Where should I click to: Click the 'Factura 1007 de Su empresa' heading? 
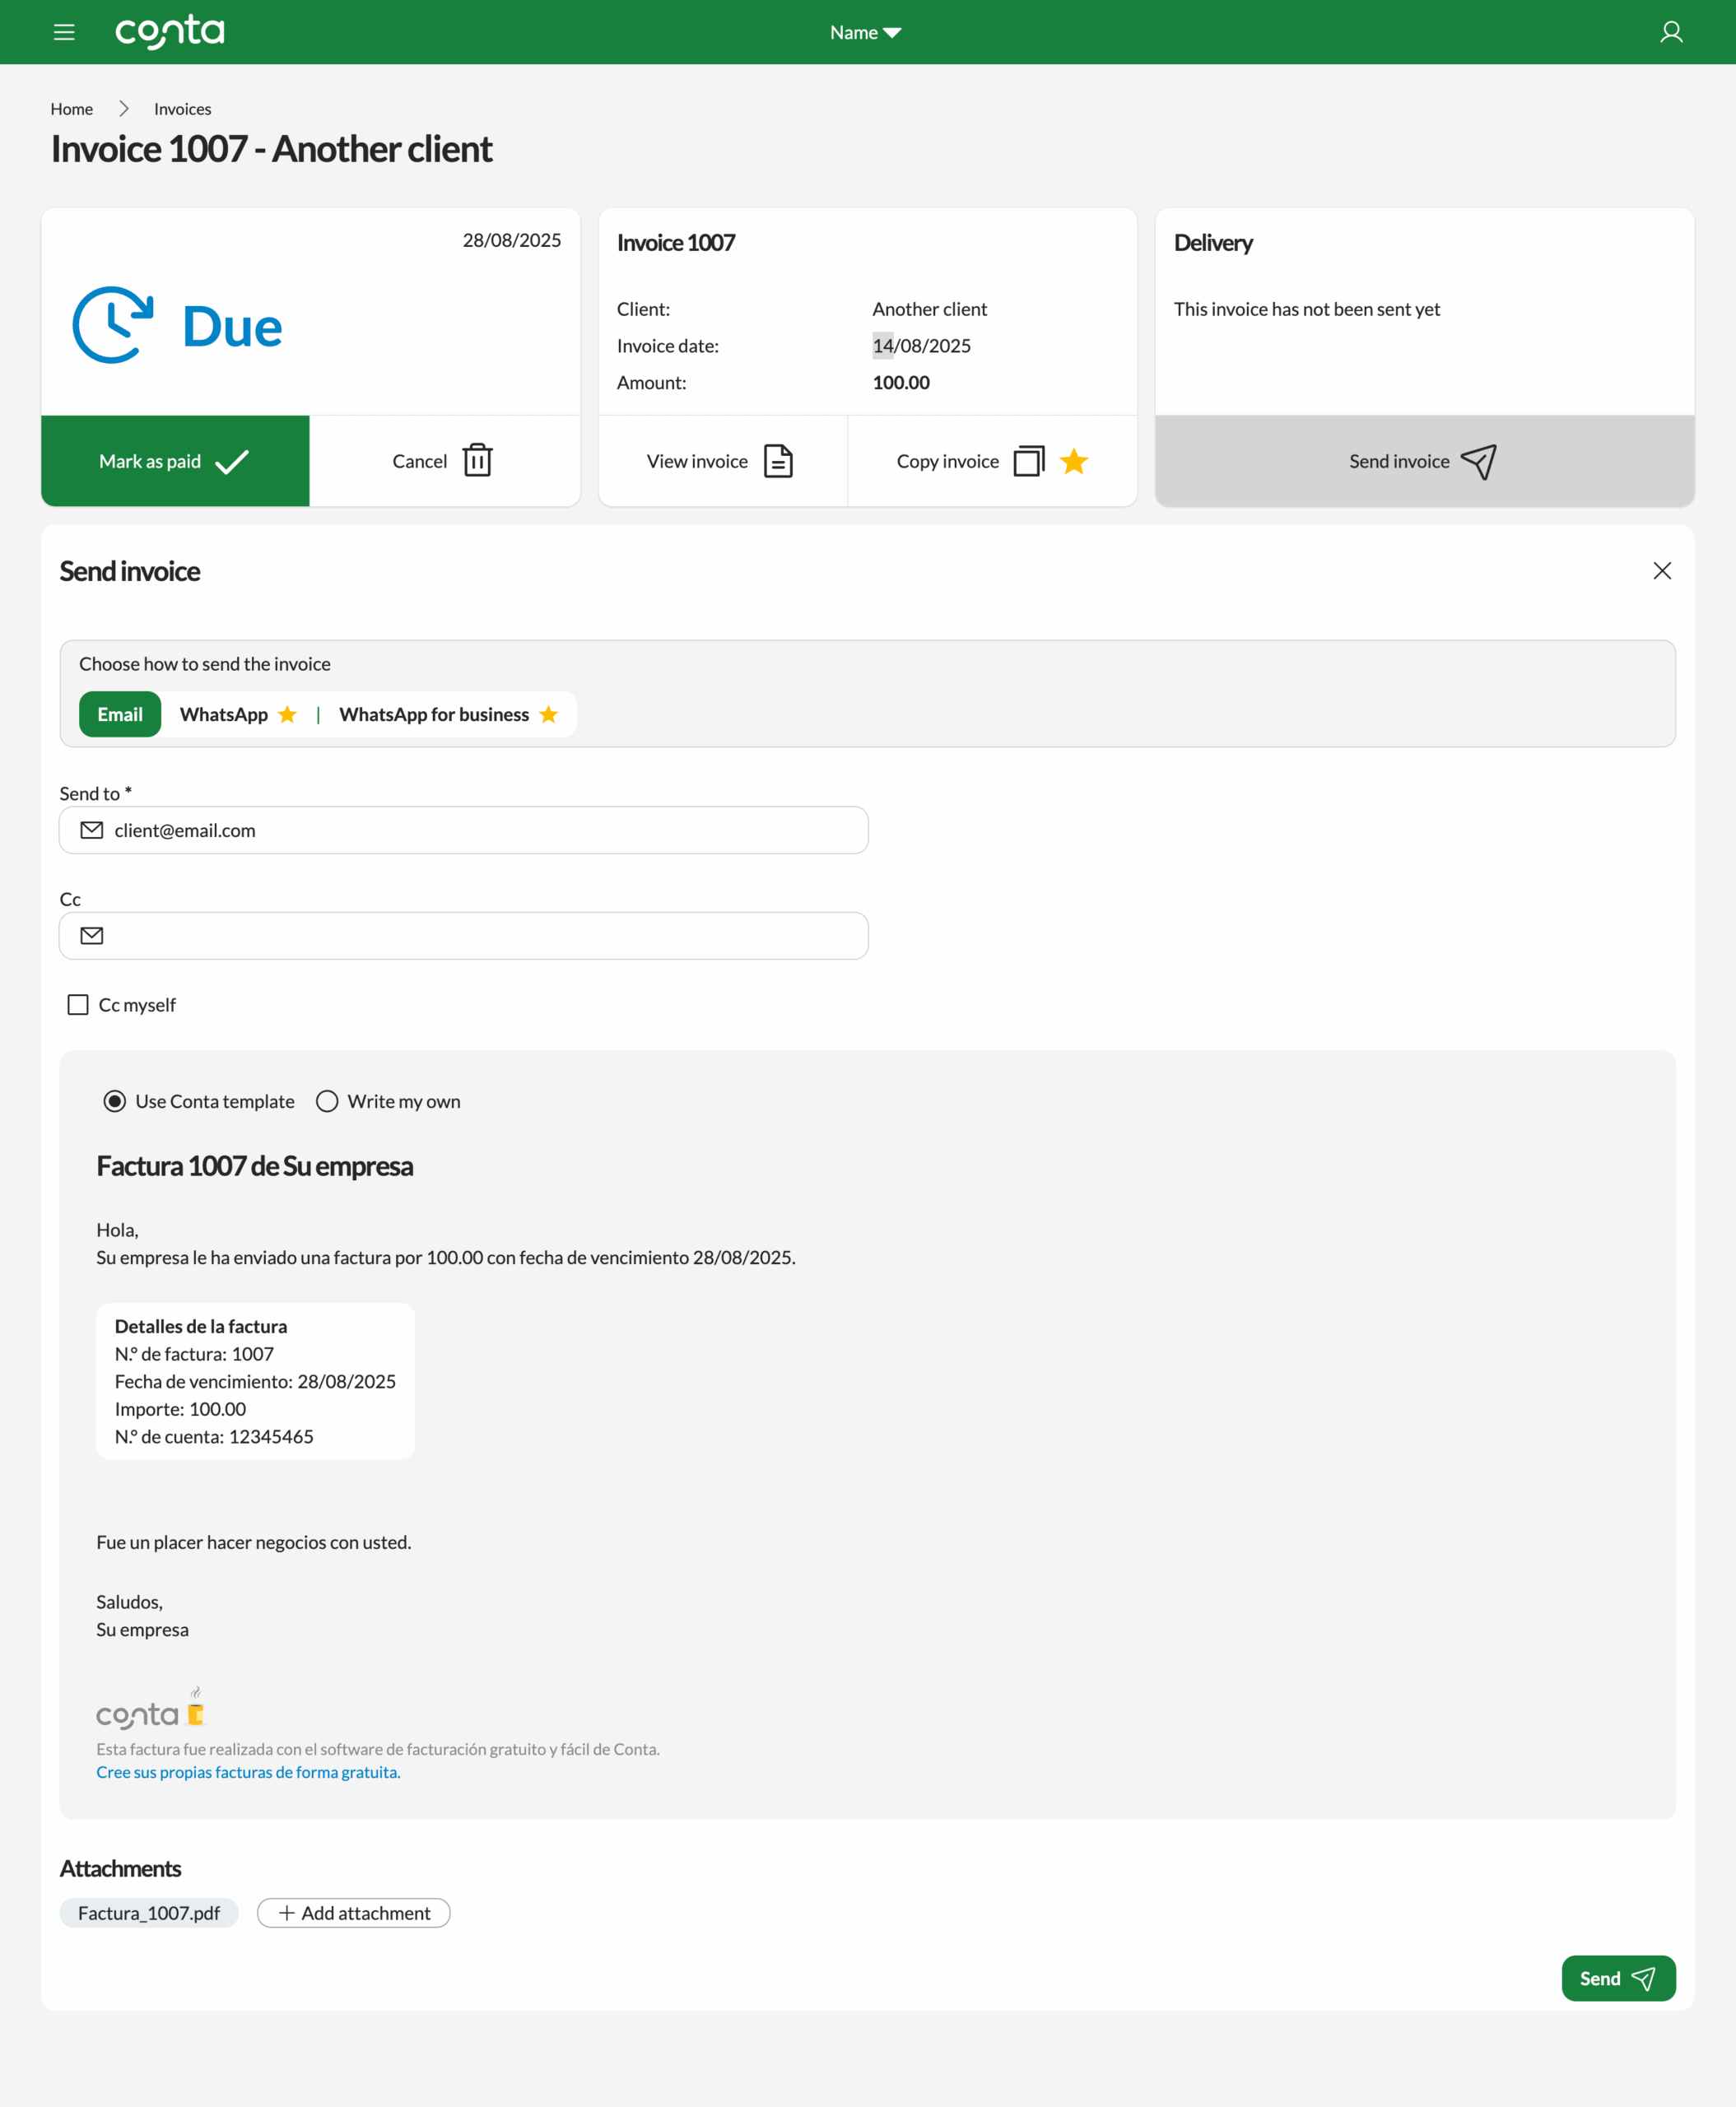tap(255, 1166)
